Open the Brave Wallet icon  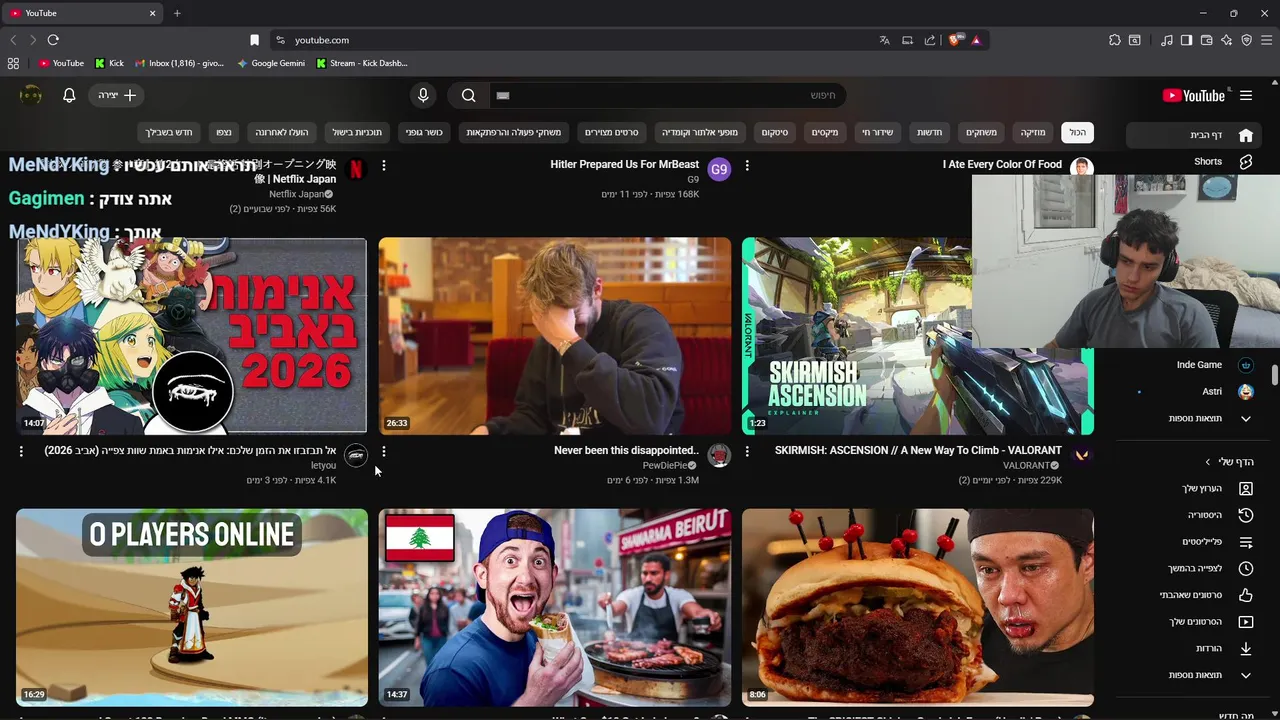point(1206,40)
